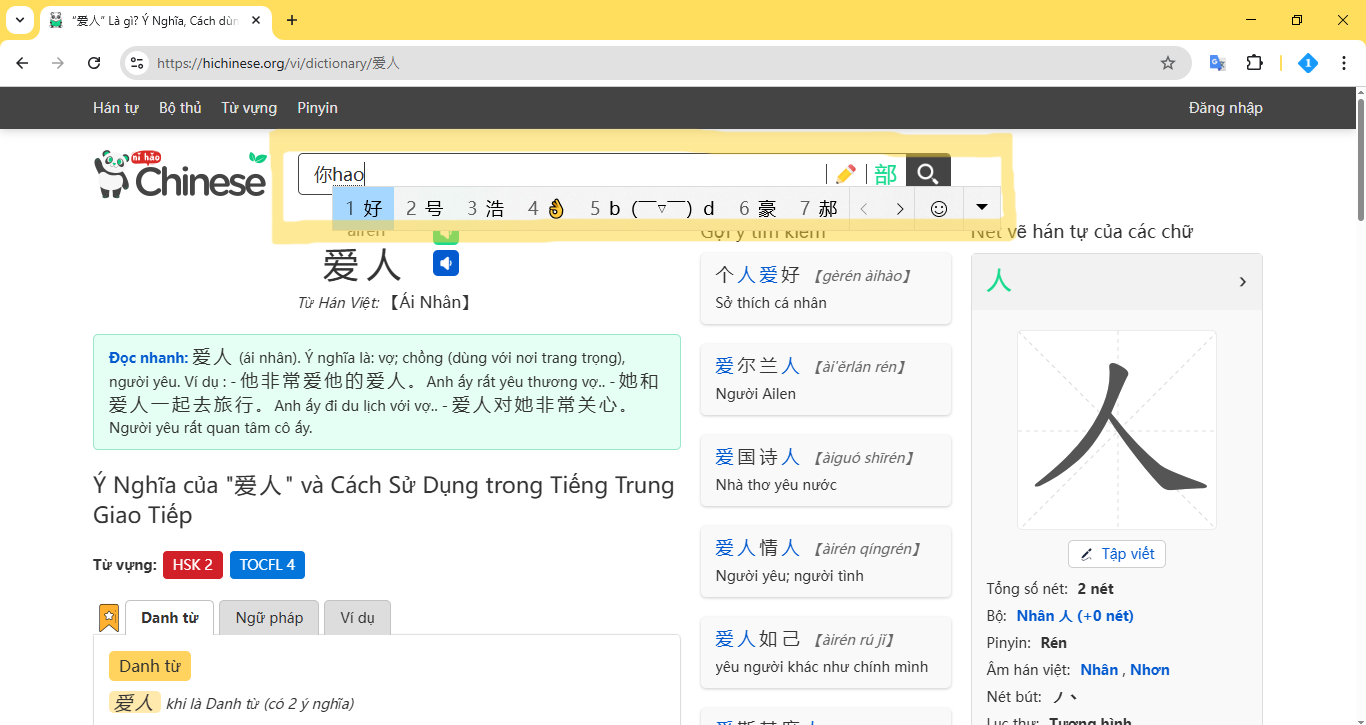Select candidate 7 郝

pos(819,208)
